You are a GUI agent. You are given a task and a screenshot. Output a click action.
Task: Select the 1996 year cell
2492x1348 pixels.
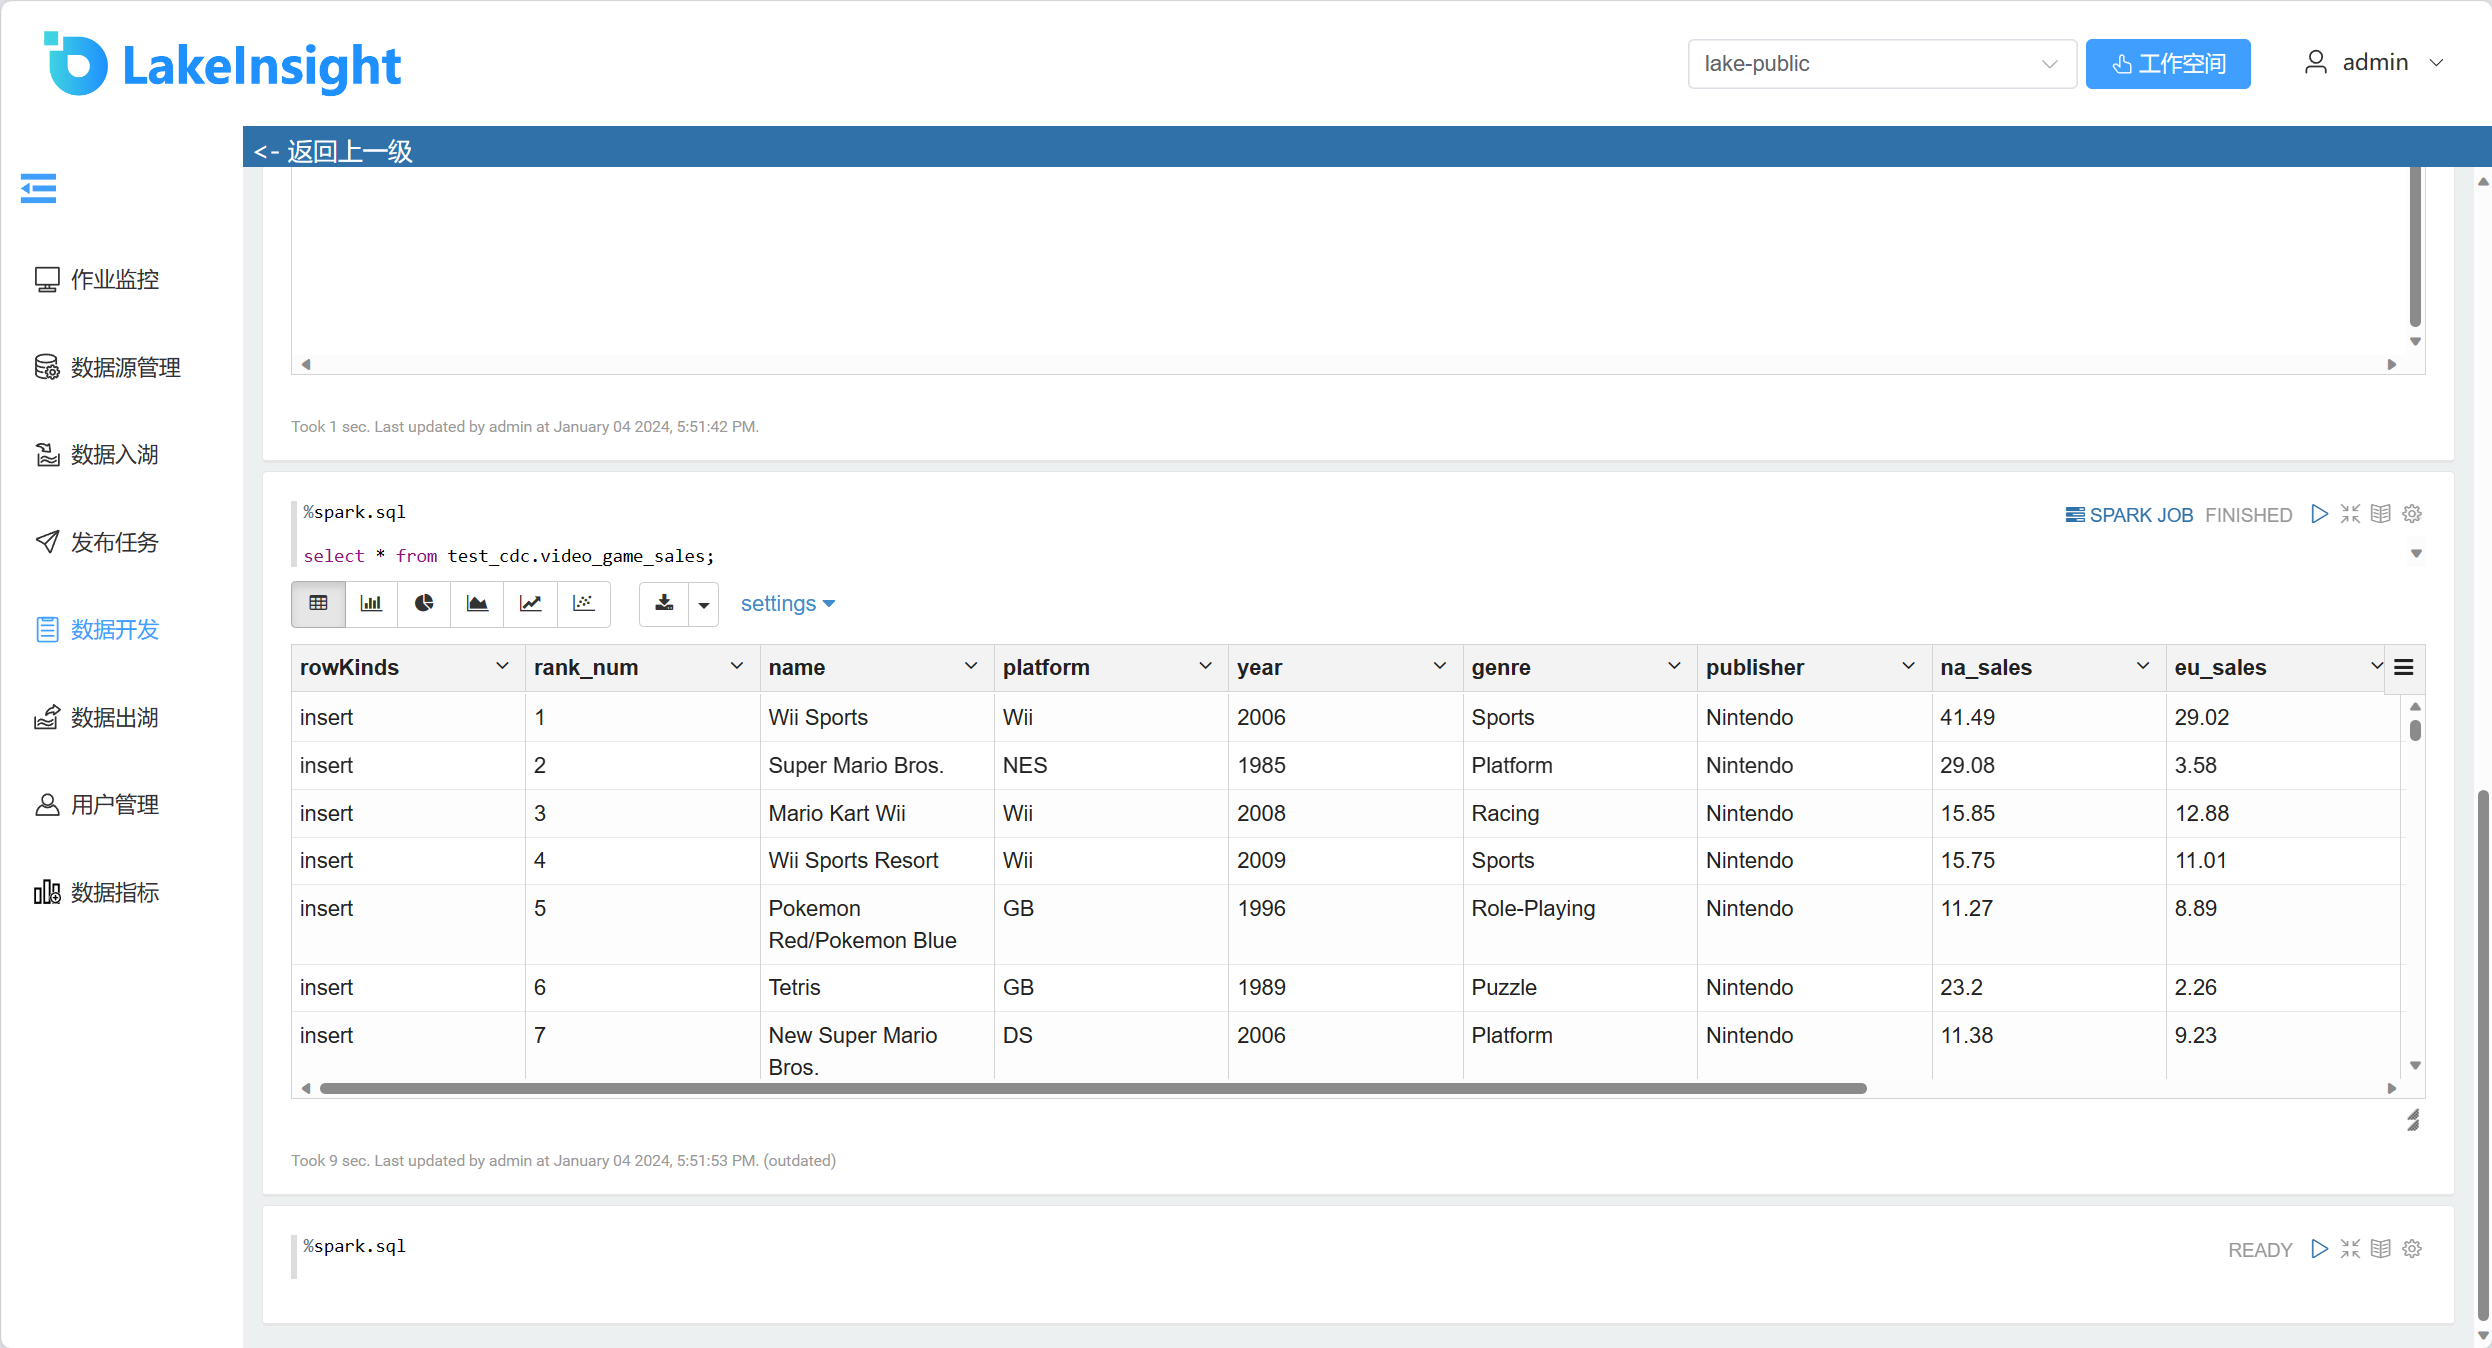(1345, 924)
